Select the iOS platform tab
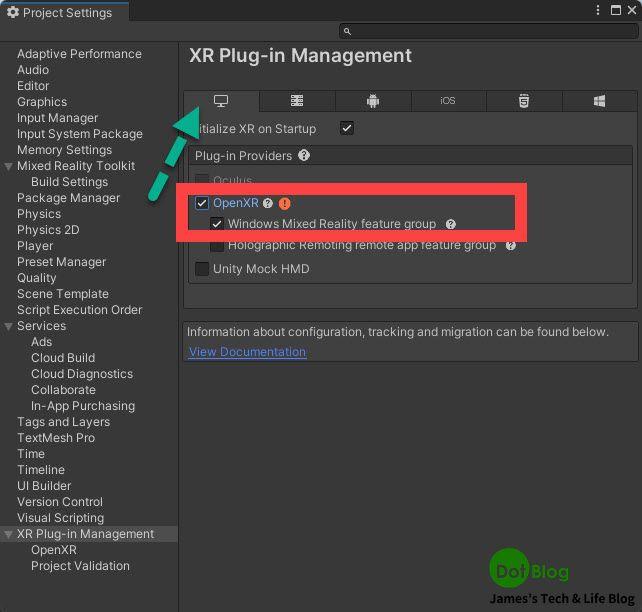Viewport: 642px width, 612px height. [448, 101]
